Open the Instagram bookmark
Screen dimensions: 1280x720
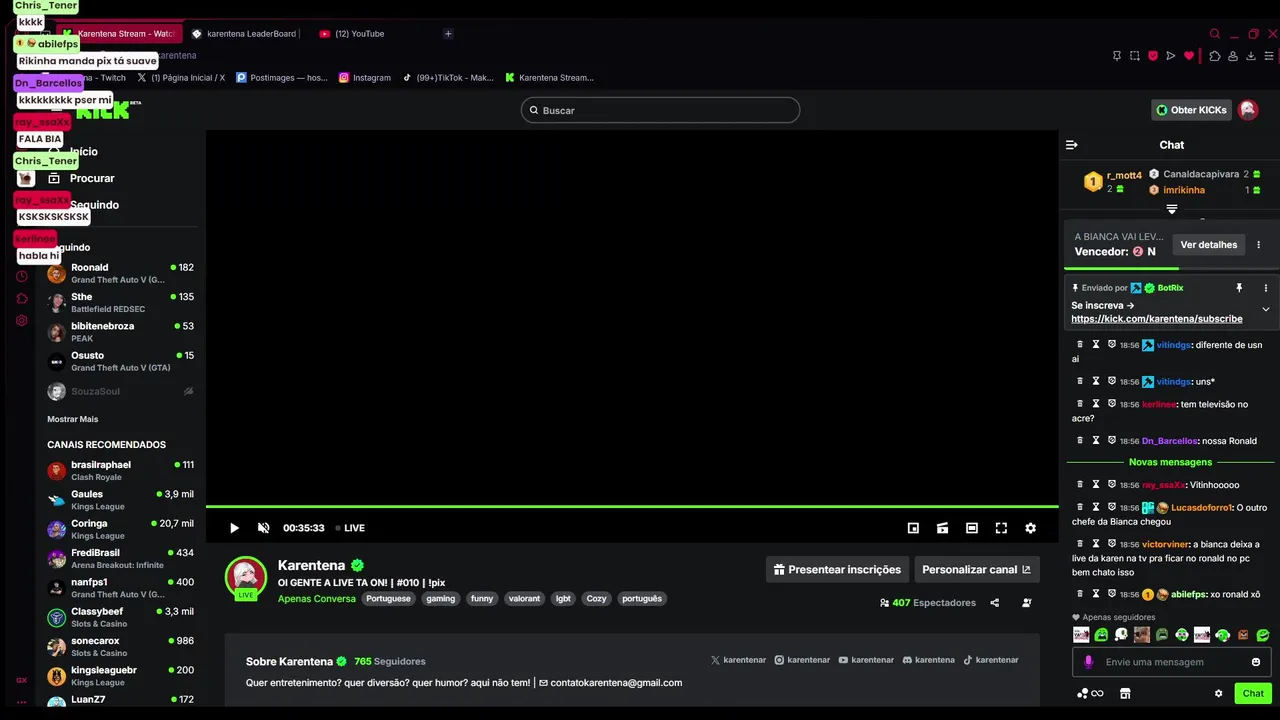click(365, 77)
